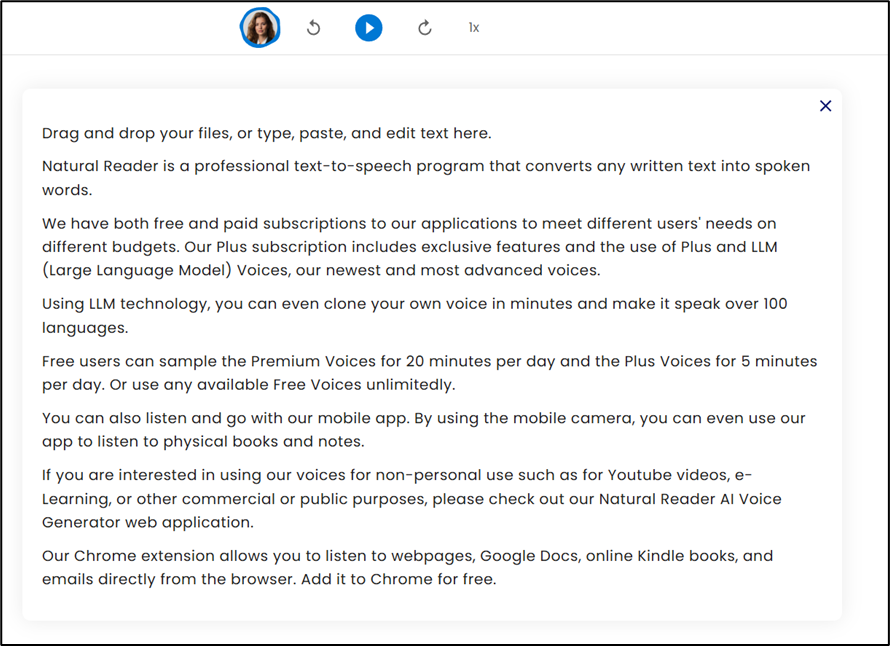Click paragraph starting 'Using LLM technology'
This screenshot has height=646, width=890.
click(414, 316)
